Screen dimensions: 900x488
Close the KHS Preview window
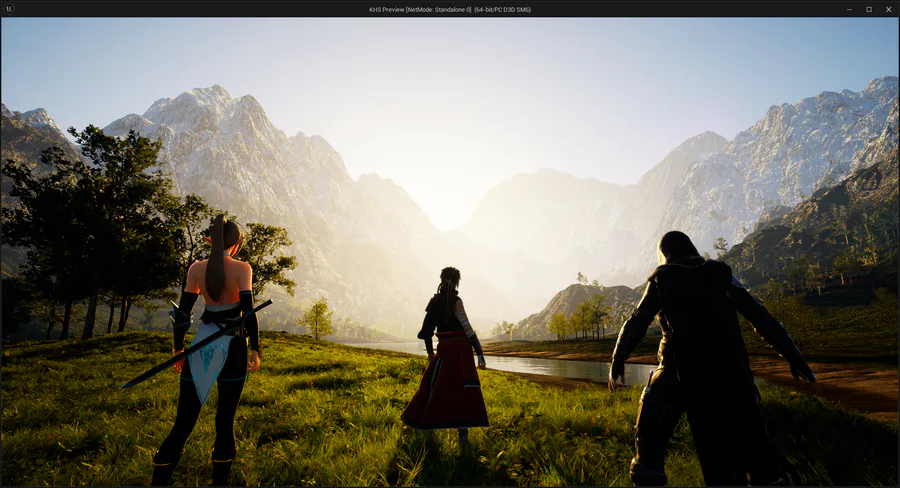(x=889, y=9)
